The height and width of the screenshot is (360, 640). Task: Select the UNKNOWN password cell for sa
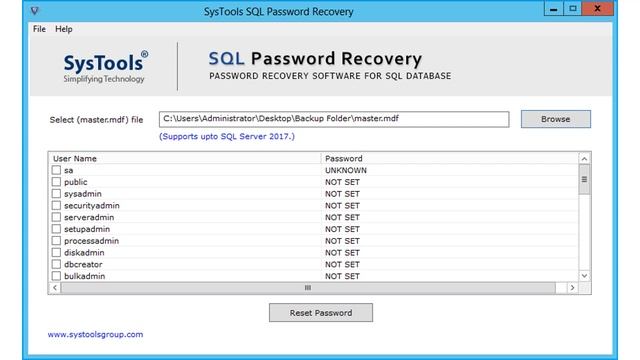tap(346, 170)
